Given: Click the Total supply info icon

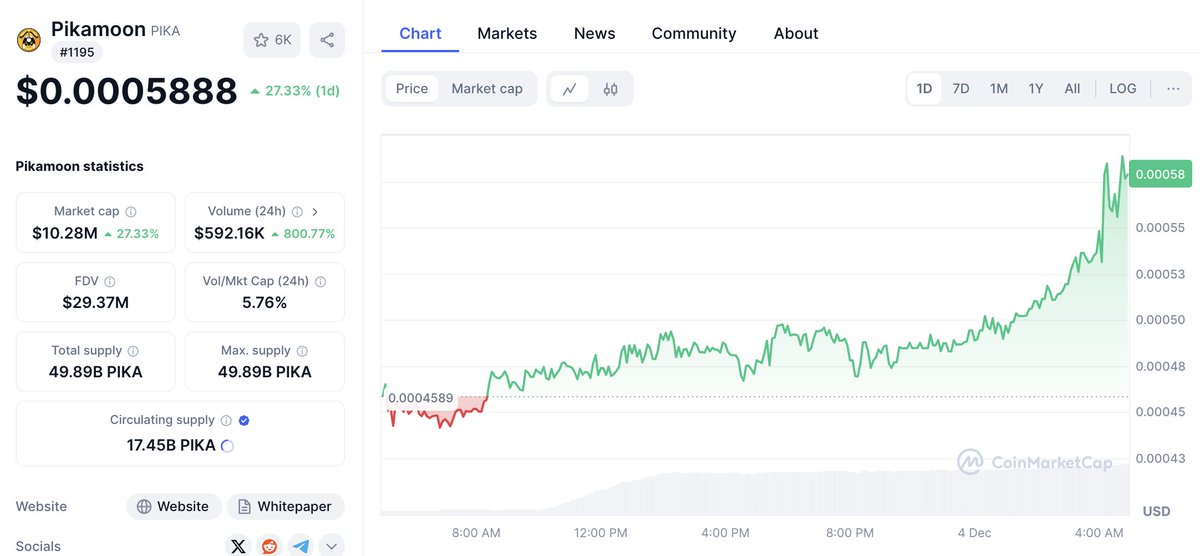Looking at the screenshot, I should pyautogui.click(x=133, y=351).
